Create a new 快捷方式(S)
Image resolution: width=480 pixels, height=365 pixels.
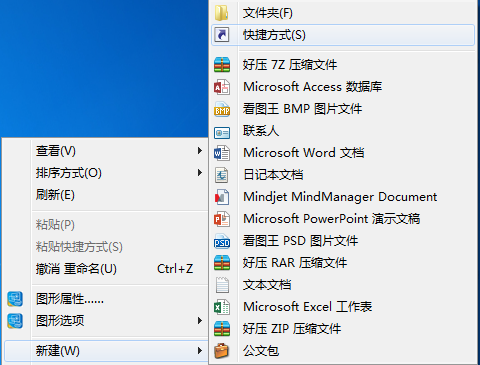click(x=343, y=35)
